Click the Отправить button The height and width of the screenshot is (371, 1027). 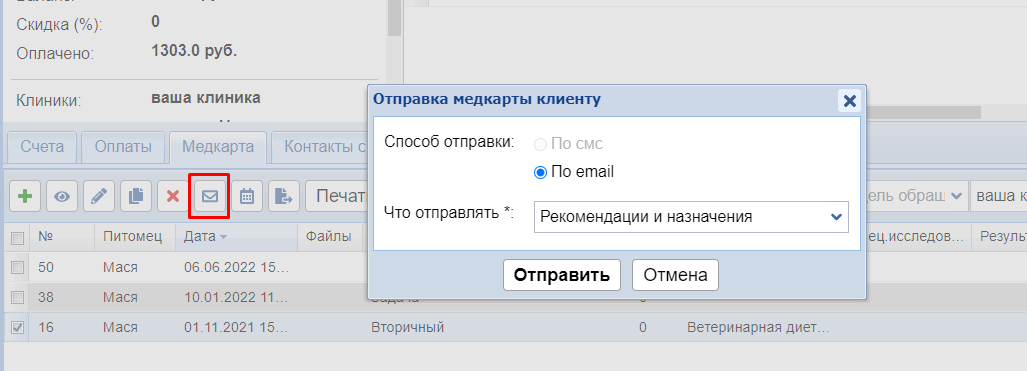[561, 275]
